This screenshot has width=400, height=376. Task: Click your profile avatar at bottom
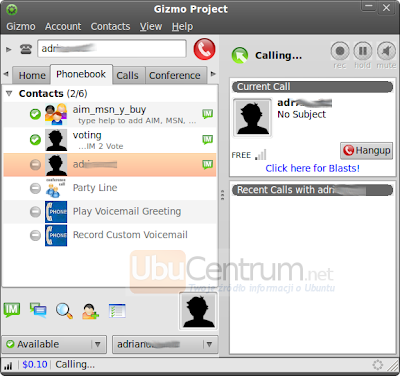point(199,311)
